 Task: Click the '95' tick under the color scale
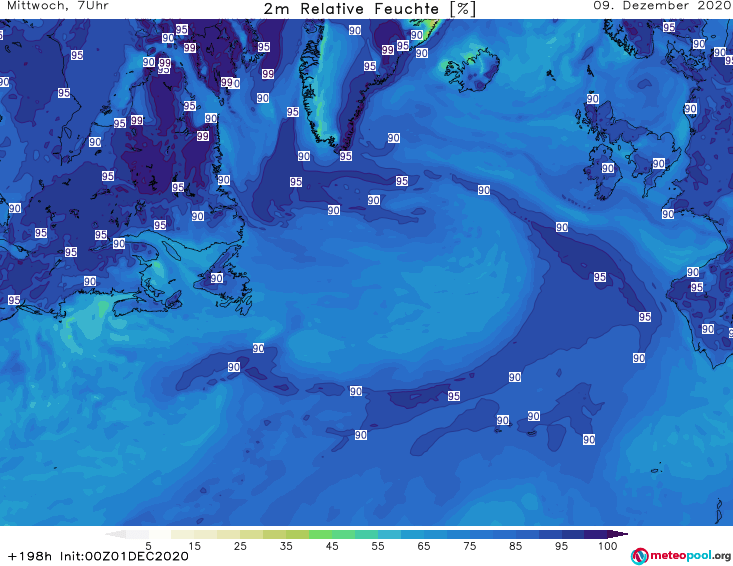pyautogui.click(x=561, y=546)
